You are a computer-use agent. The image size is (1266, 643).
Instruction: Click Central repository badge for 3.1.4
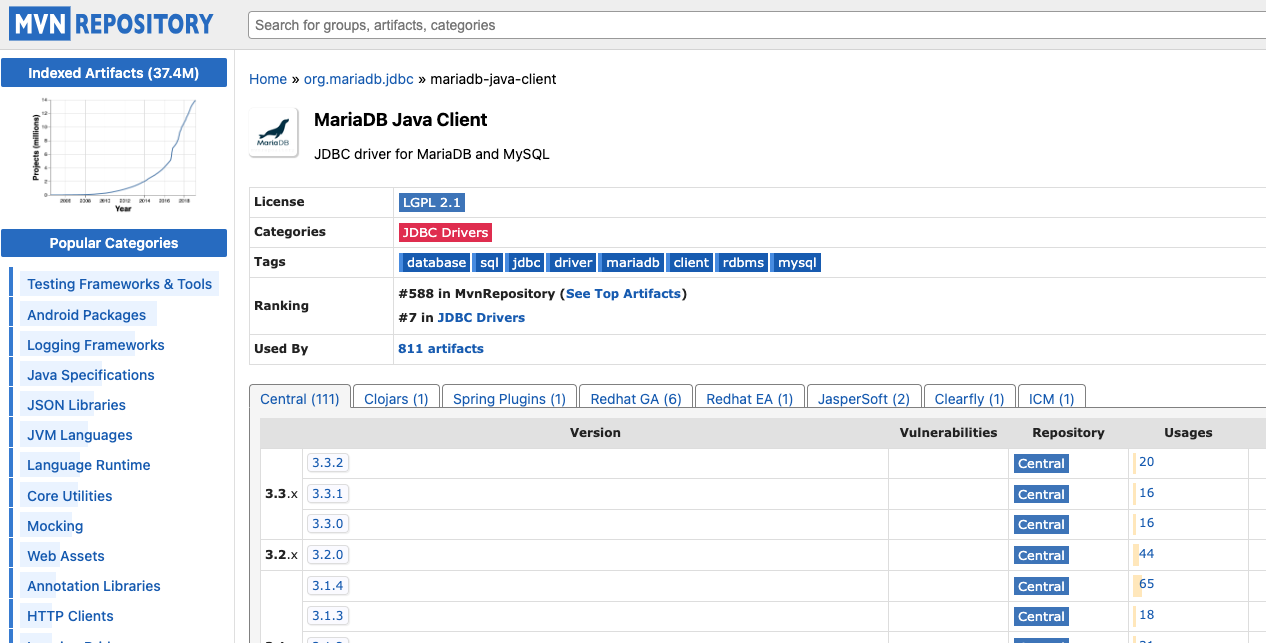[1041, 587]
